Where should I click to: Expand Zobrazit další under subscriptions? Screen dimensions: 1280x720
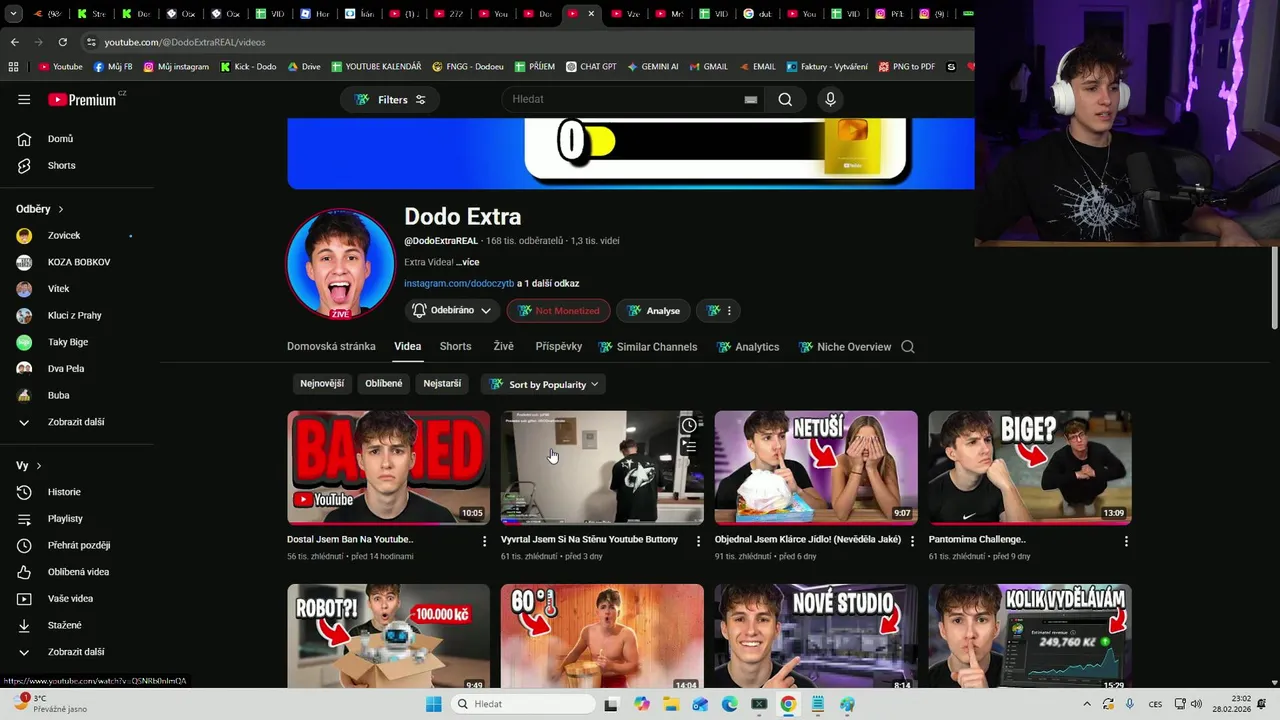click(76, 422)
